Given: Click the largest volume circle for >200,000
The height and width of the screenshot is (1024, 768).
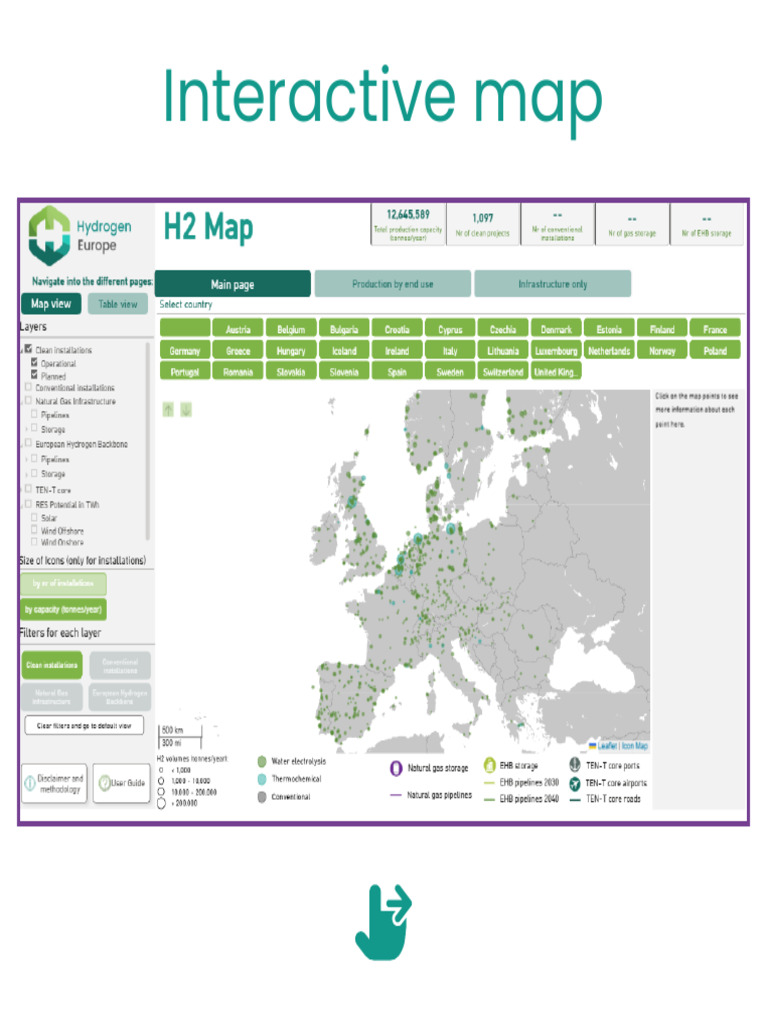Looking at the screenshot, I should pos(161,803).
